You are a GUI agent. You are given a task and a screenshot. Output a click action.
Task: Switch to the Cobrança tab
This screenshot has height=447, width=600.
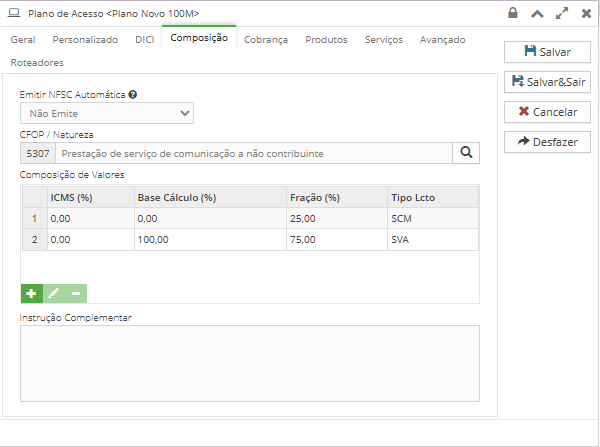point(266,40)
